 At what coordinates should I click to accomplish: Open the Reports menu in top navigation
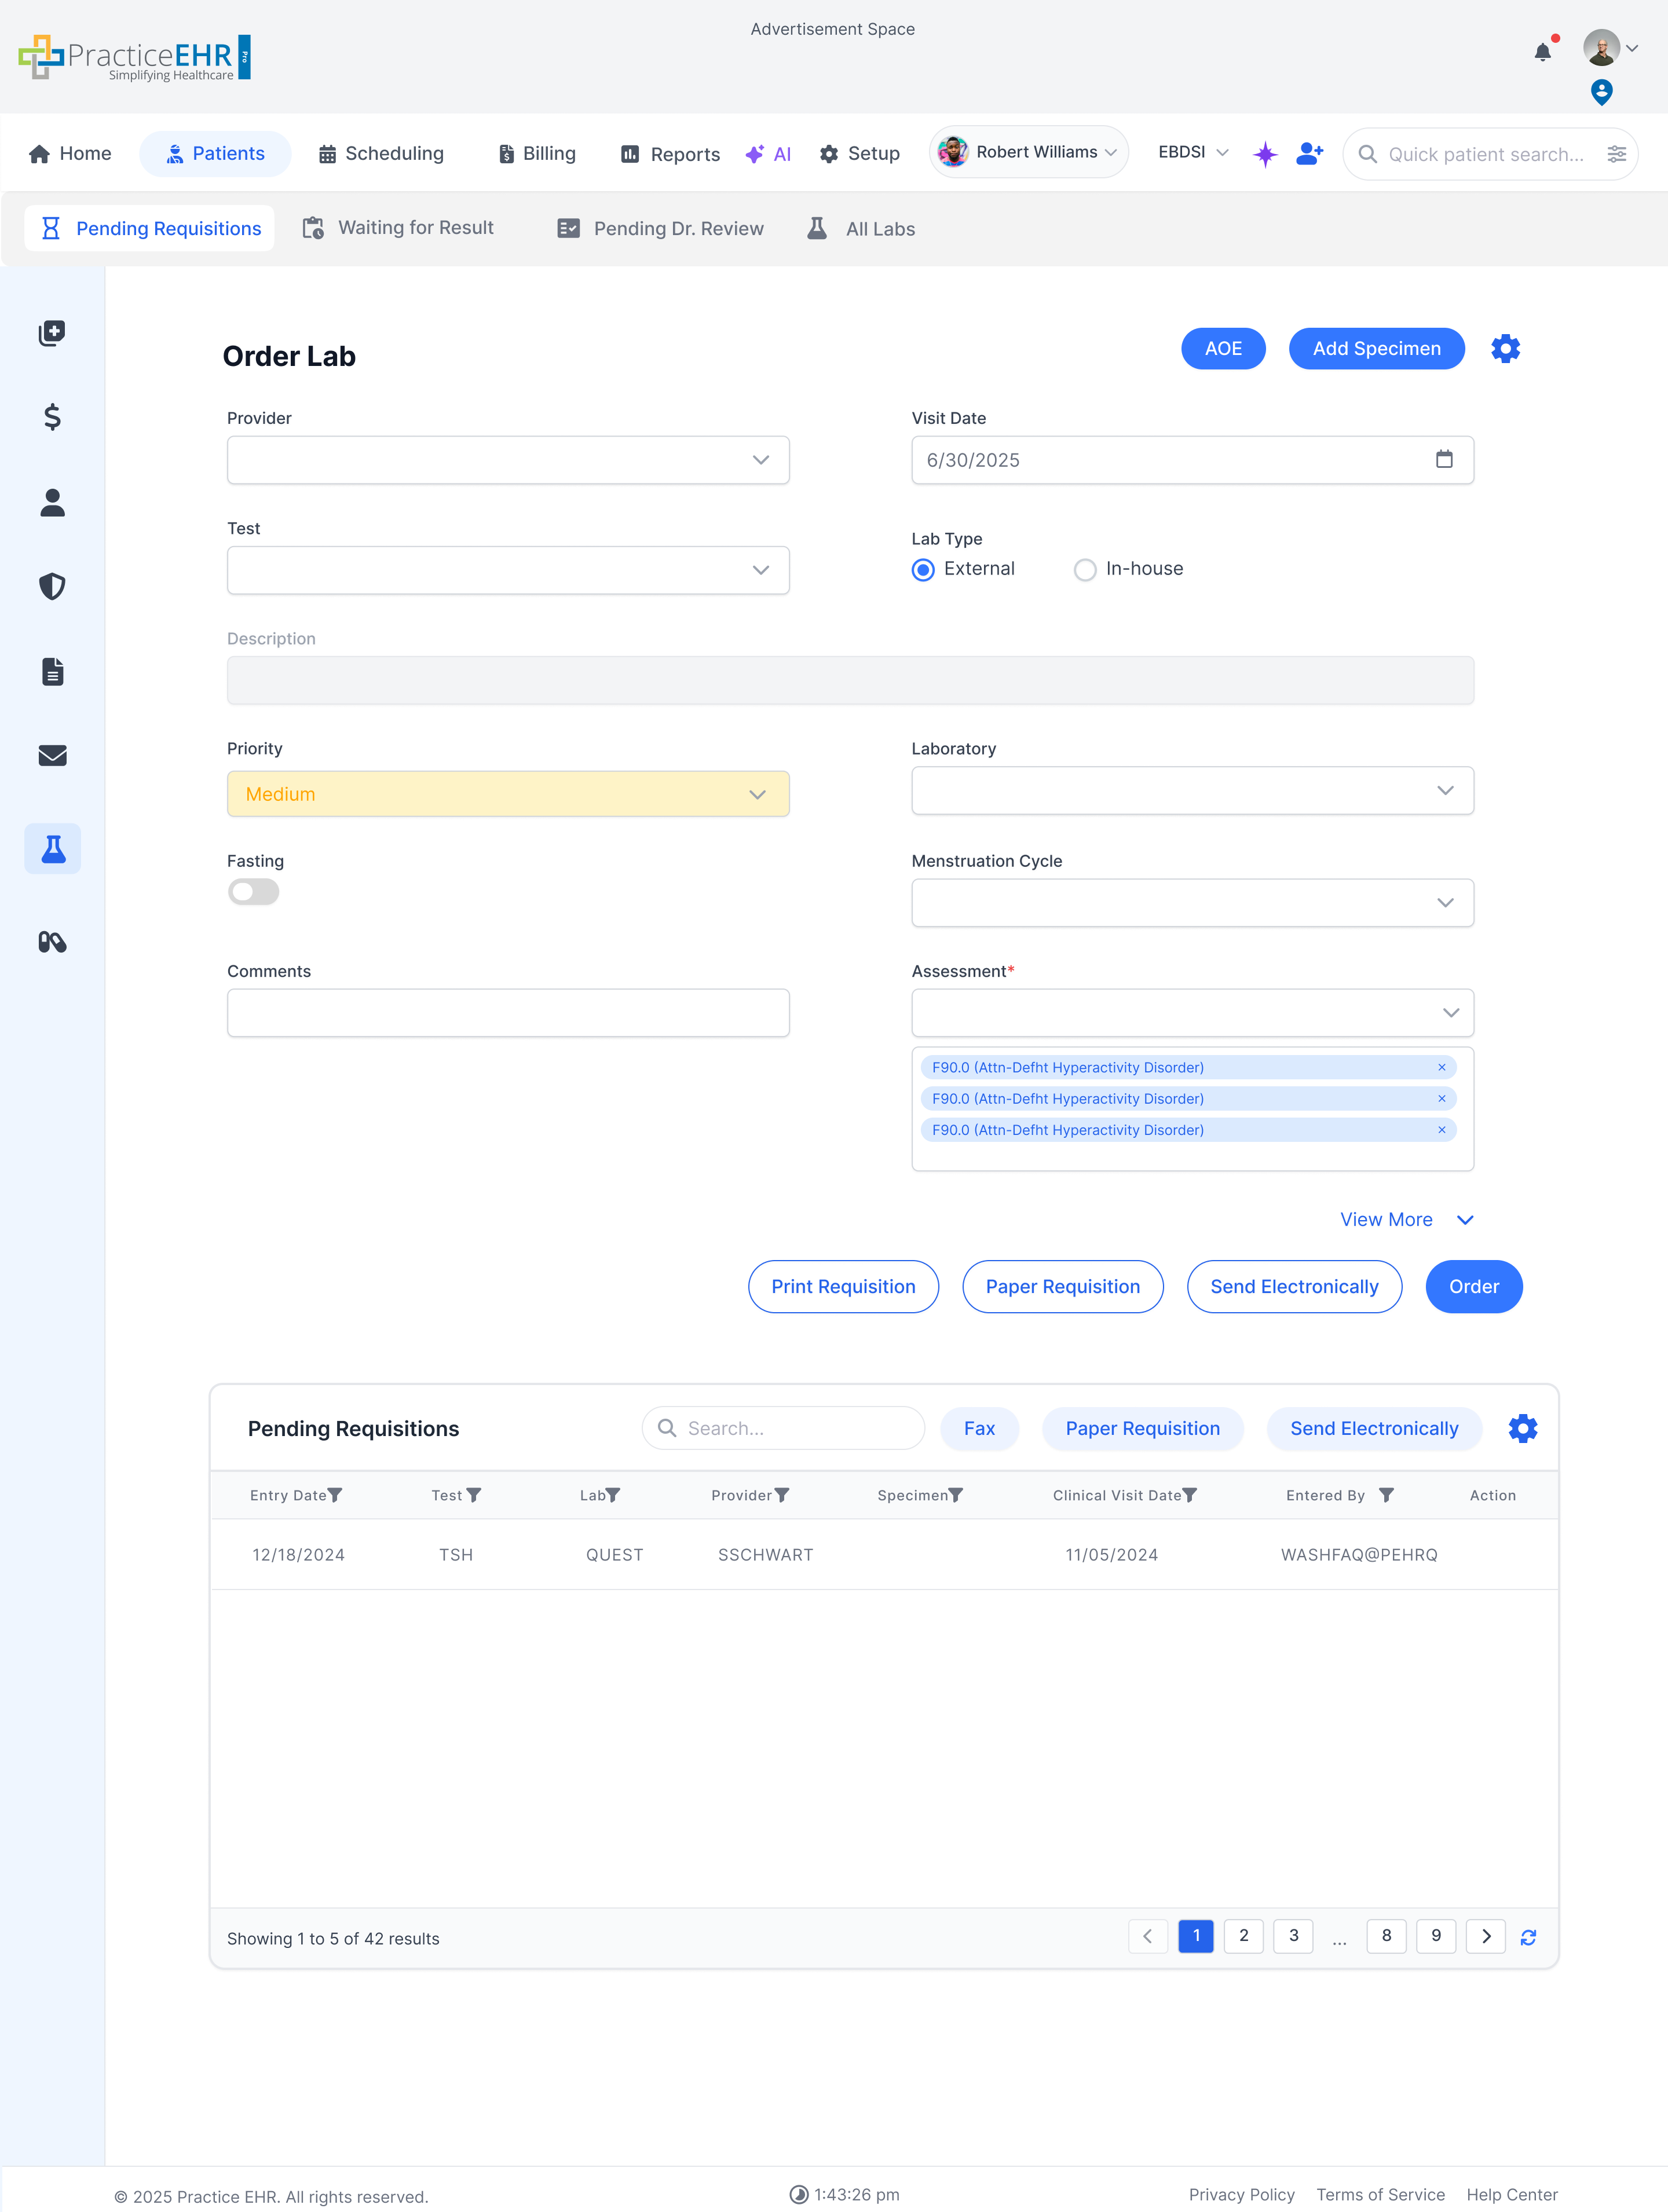click(x=669, y=153)
